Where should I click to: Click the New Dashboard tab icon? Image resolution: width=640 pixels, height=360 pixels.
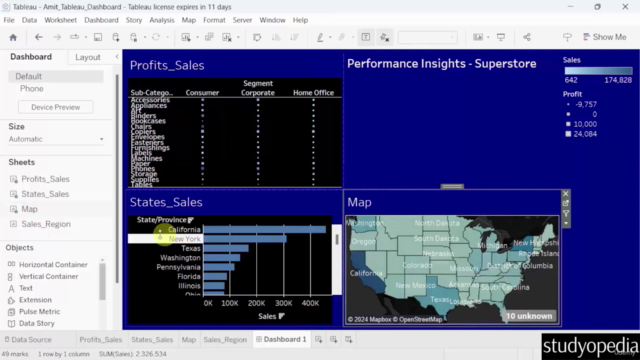(333, 340)
